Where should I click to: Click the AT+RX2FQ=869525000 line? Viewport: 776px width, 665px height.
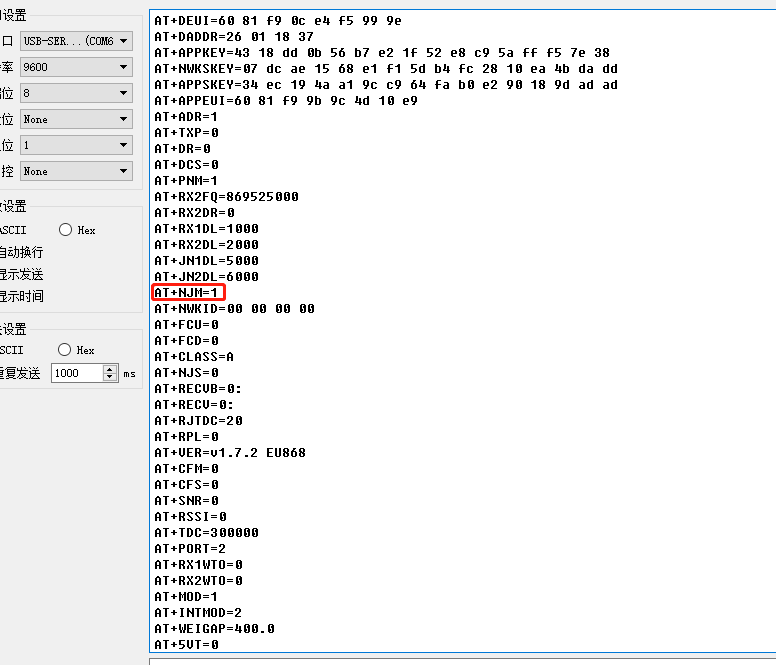[226, 196]
